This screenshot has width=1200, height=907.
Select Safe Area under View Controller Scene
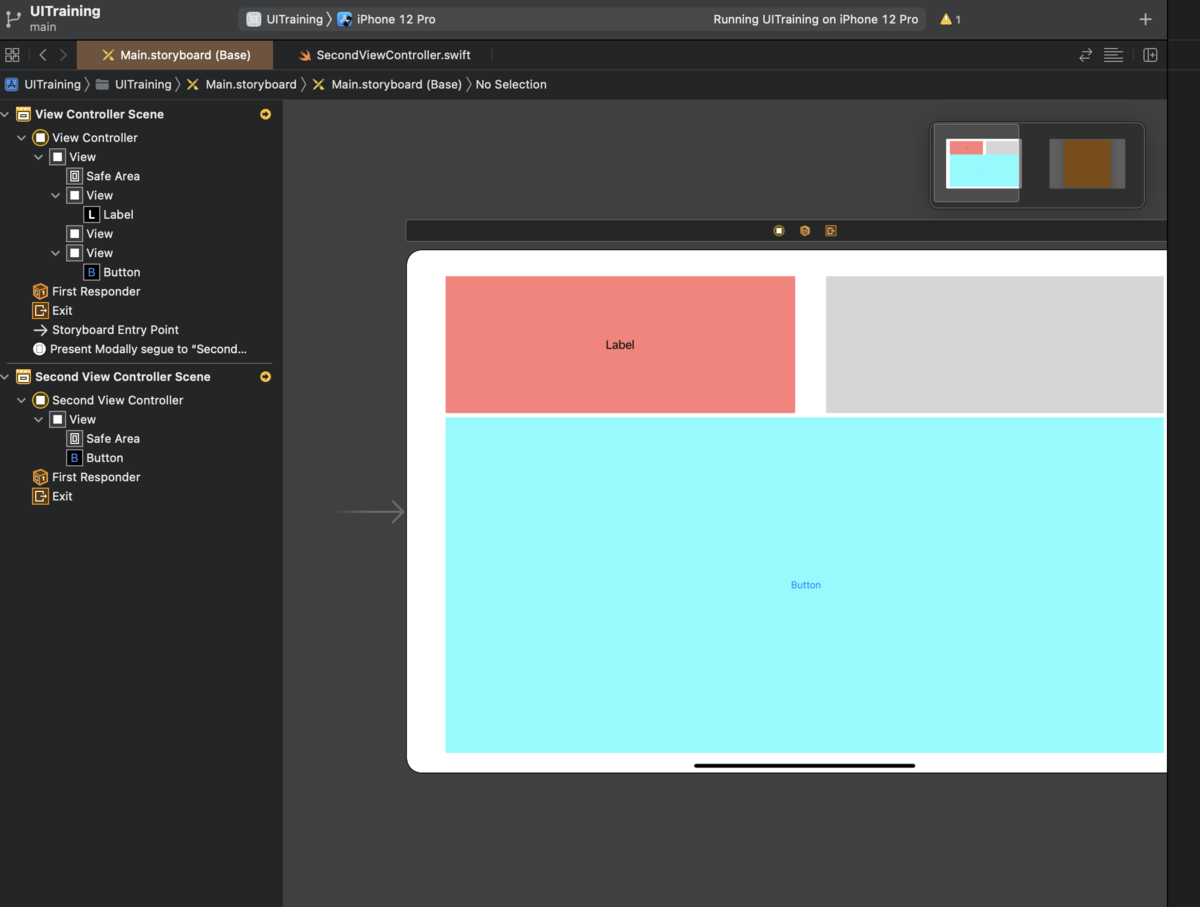[104, 176]
